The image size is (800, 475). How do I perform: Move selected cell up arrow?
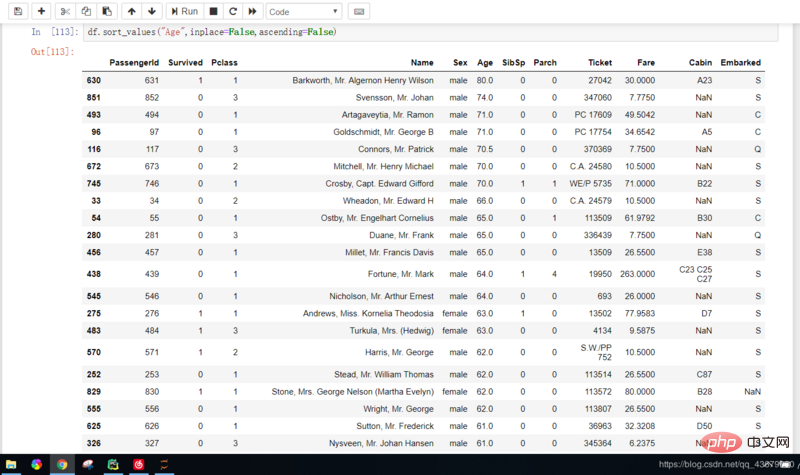(x=132, y=11)
